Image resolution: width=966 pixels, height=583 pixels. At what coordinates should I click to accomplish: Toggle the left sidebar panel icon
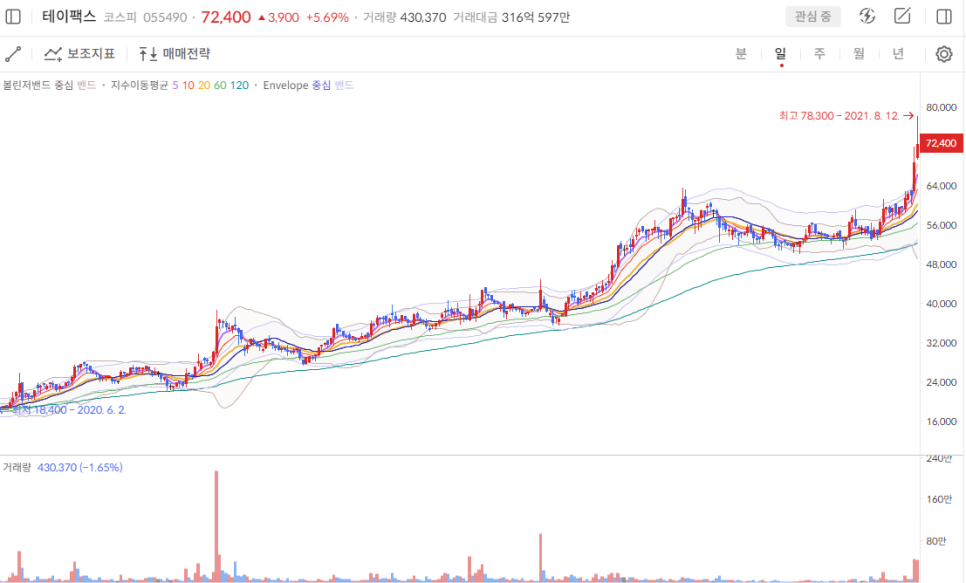pyautogui.click(x=13, y=17)
